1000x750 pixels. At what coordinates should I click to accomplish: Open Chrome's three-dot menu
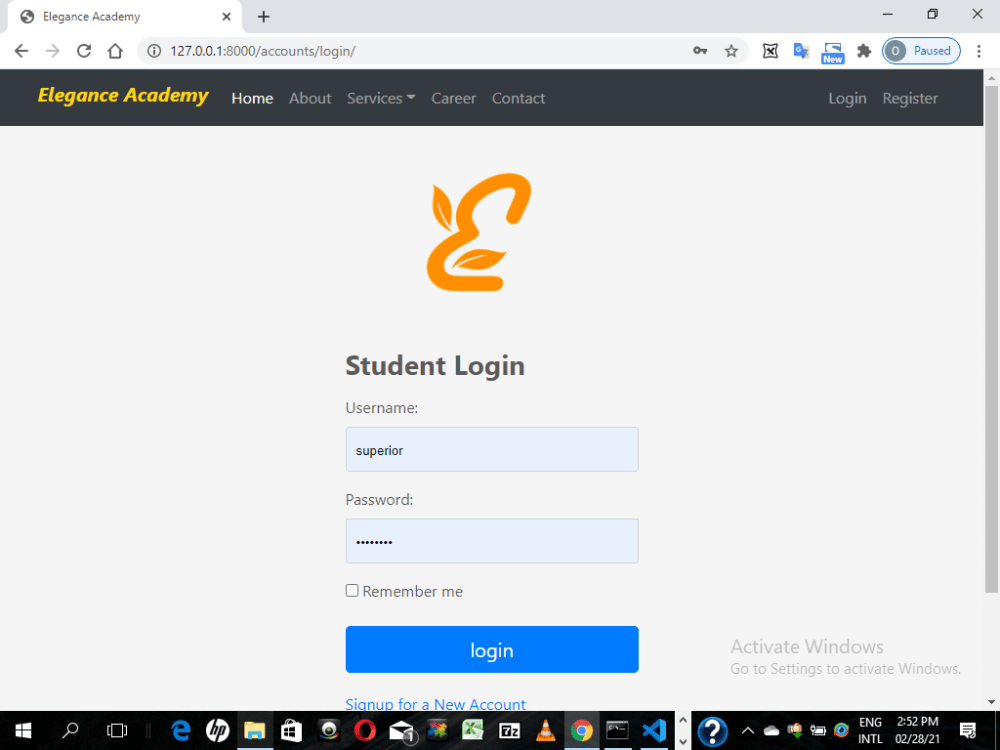click(x=978, y=51)
